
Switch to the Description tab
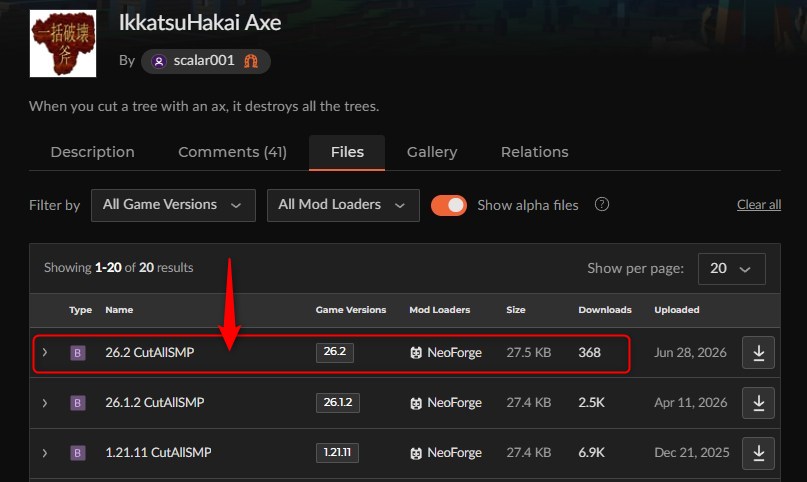pyautogui.click(x=93, y=152)
